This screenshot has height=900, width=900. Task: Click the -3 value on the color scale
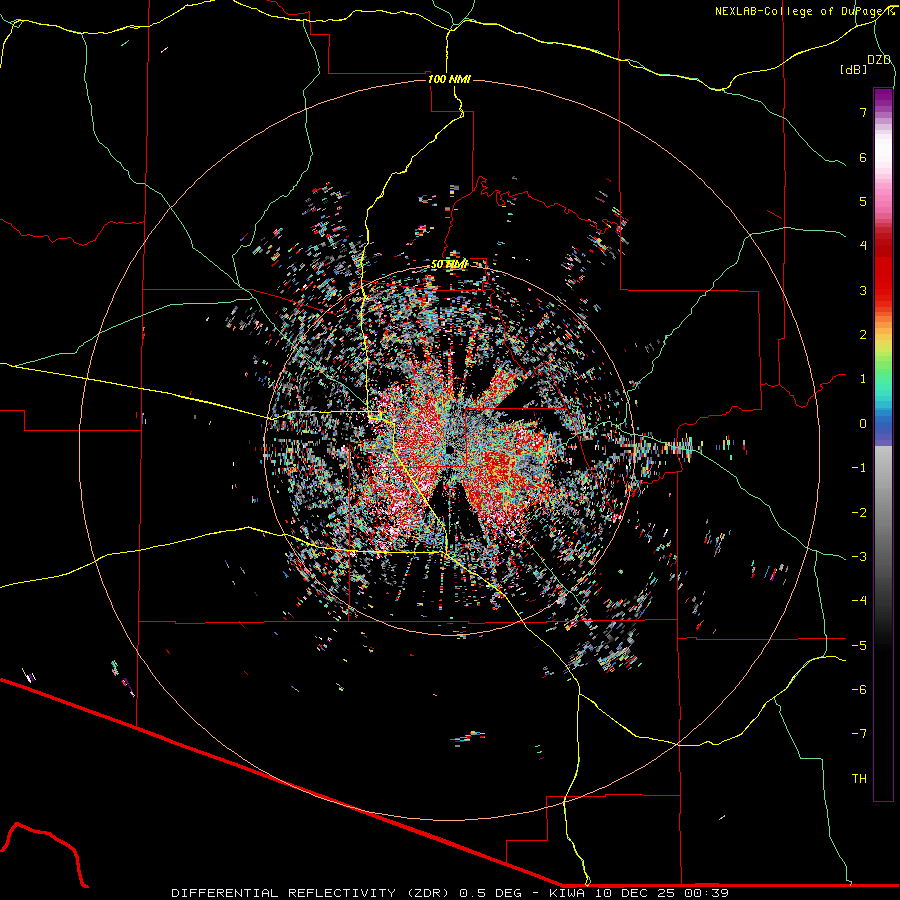[859, 557]
